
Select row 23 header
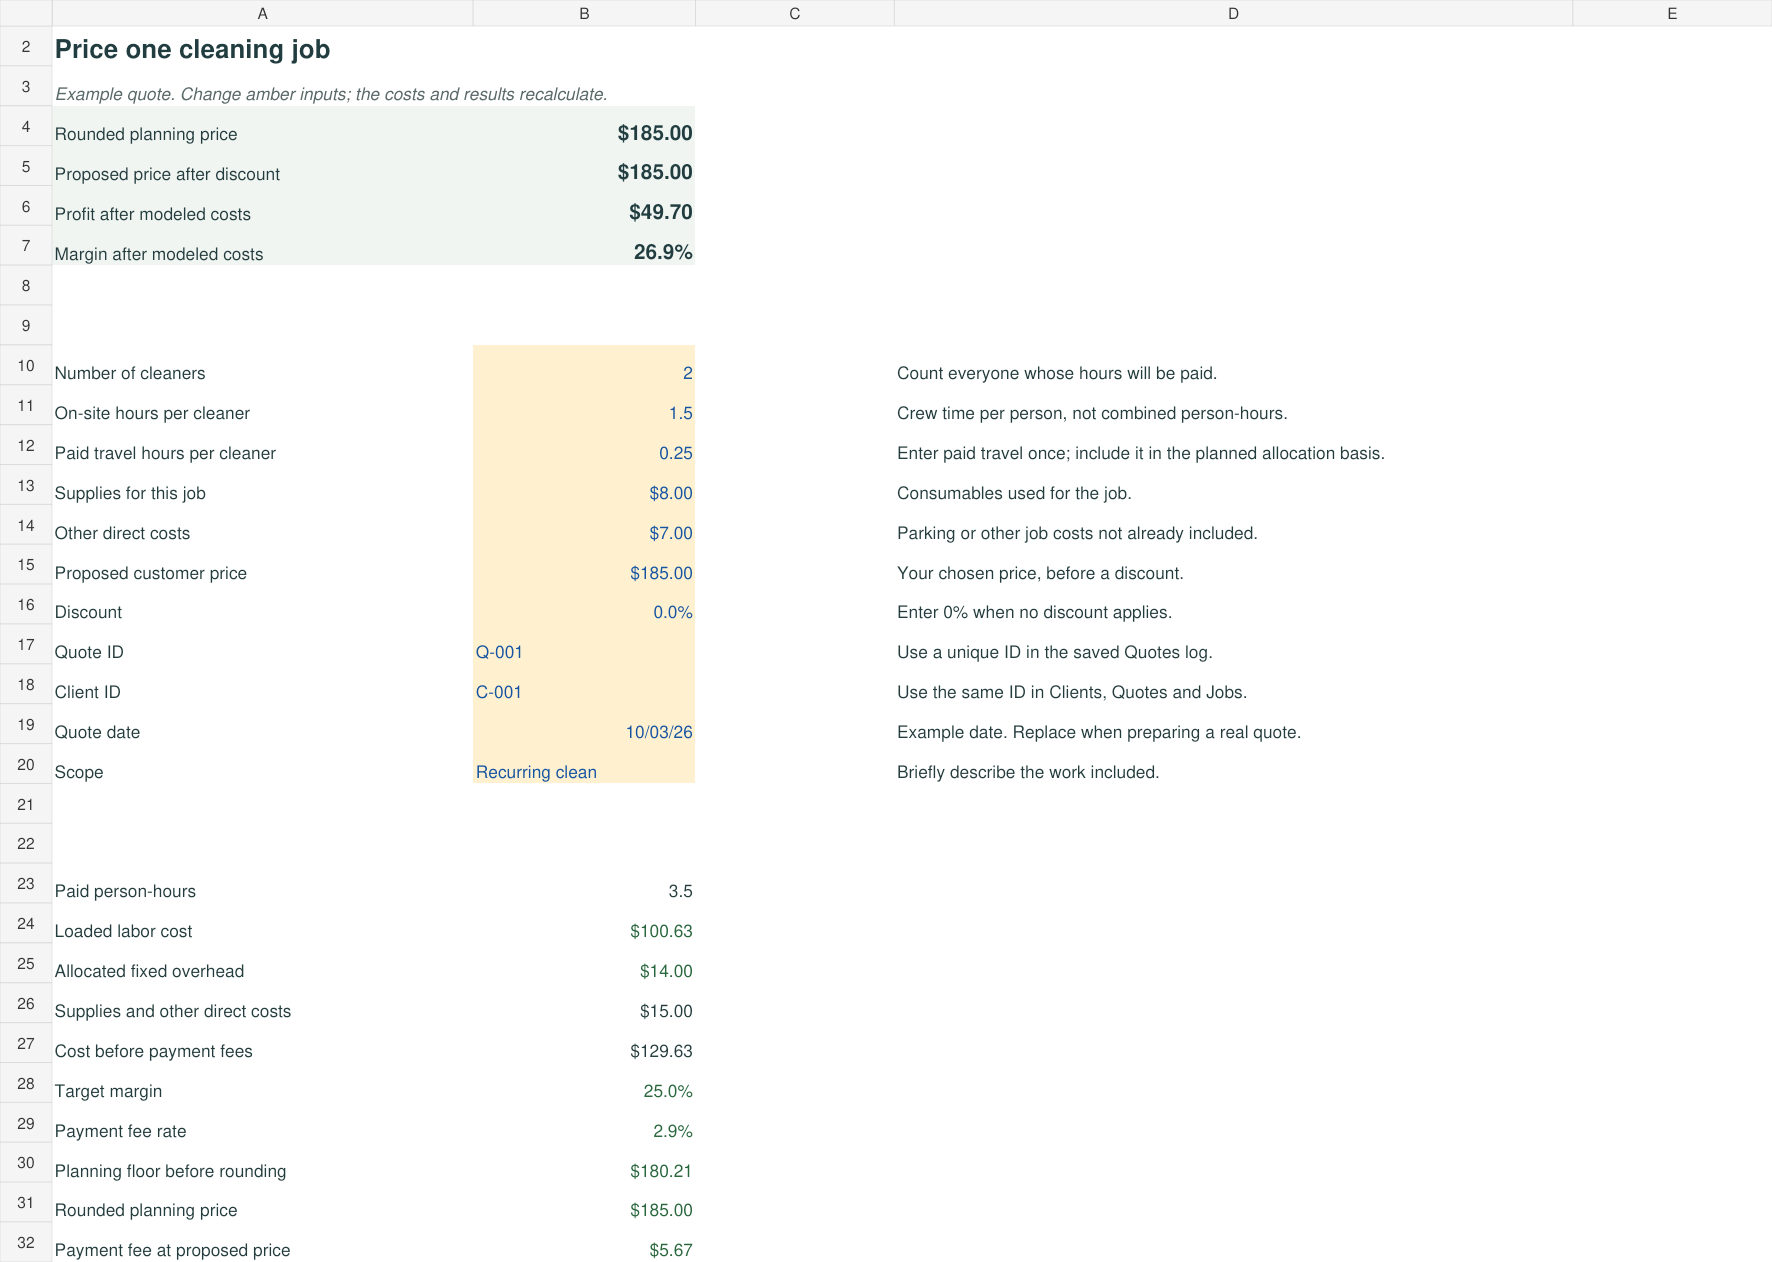pos(26,884)
